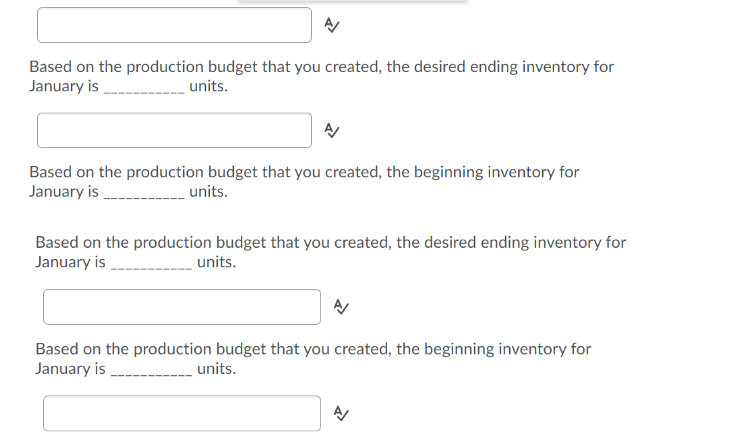Click the blank line in last beginning inventory question
This screenshot has height=441, width=730.
point(150,371)
